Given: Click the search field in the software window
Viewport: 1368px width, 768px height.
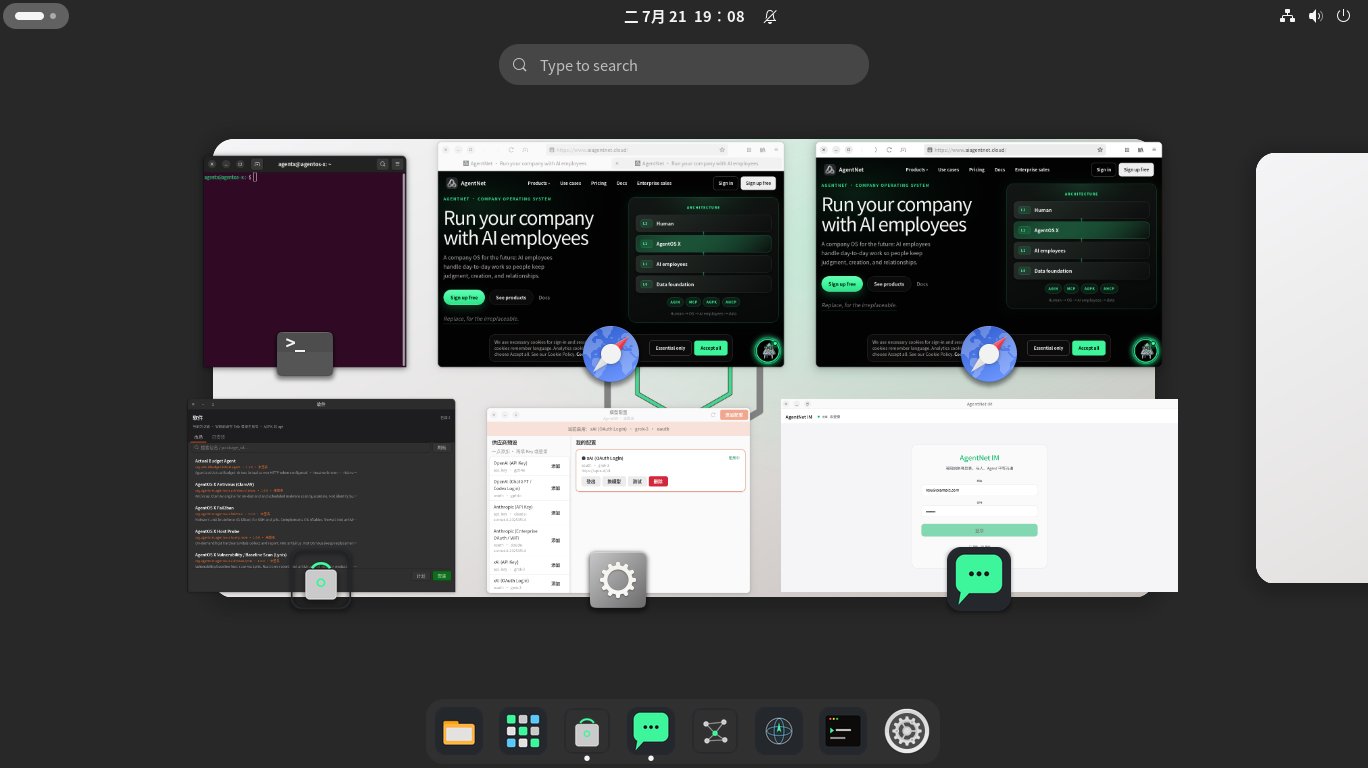Looking at the screenshot, I should point(312,447).
